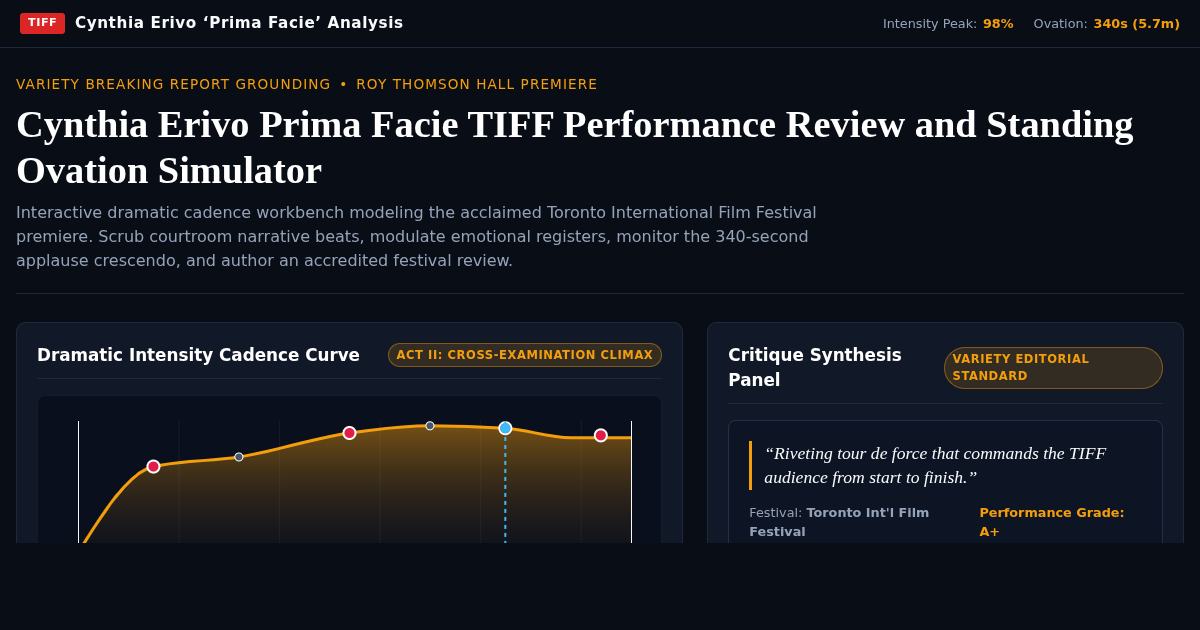Click the header title Cynthia Erivo 'Prima Facie' Analysis
The image size is (1200, 630).
[239, 23]
